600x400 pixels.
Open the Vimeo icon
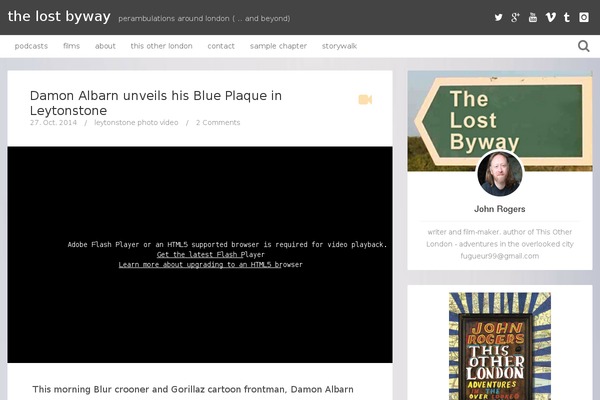[550, 17]
